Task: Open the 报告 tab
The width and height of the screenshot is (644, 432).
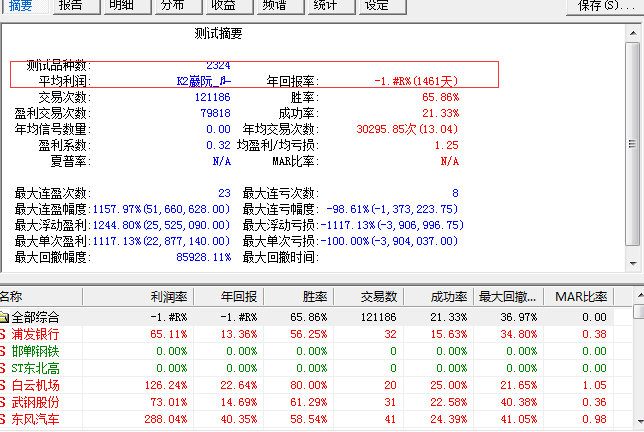Action: (x=71, y=6)
